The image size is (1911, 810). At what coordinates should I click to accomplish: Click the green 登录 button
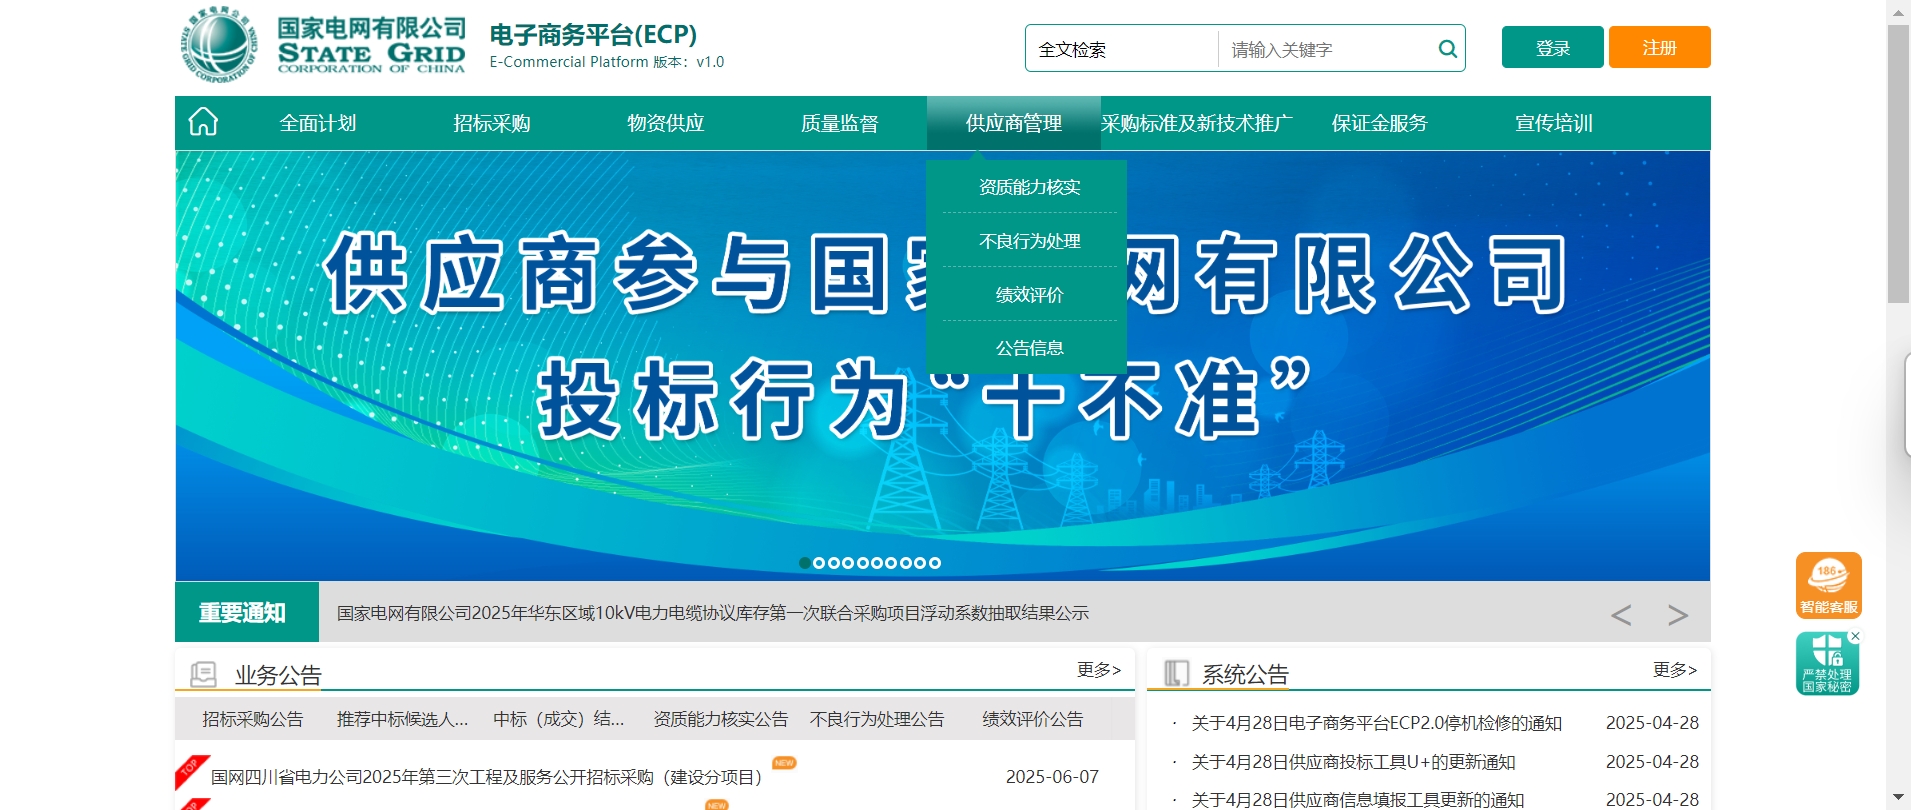click(x=1552, y=47)
